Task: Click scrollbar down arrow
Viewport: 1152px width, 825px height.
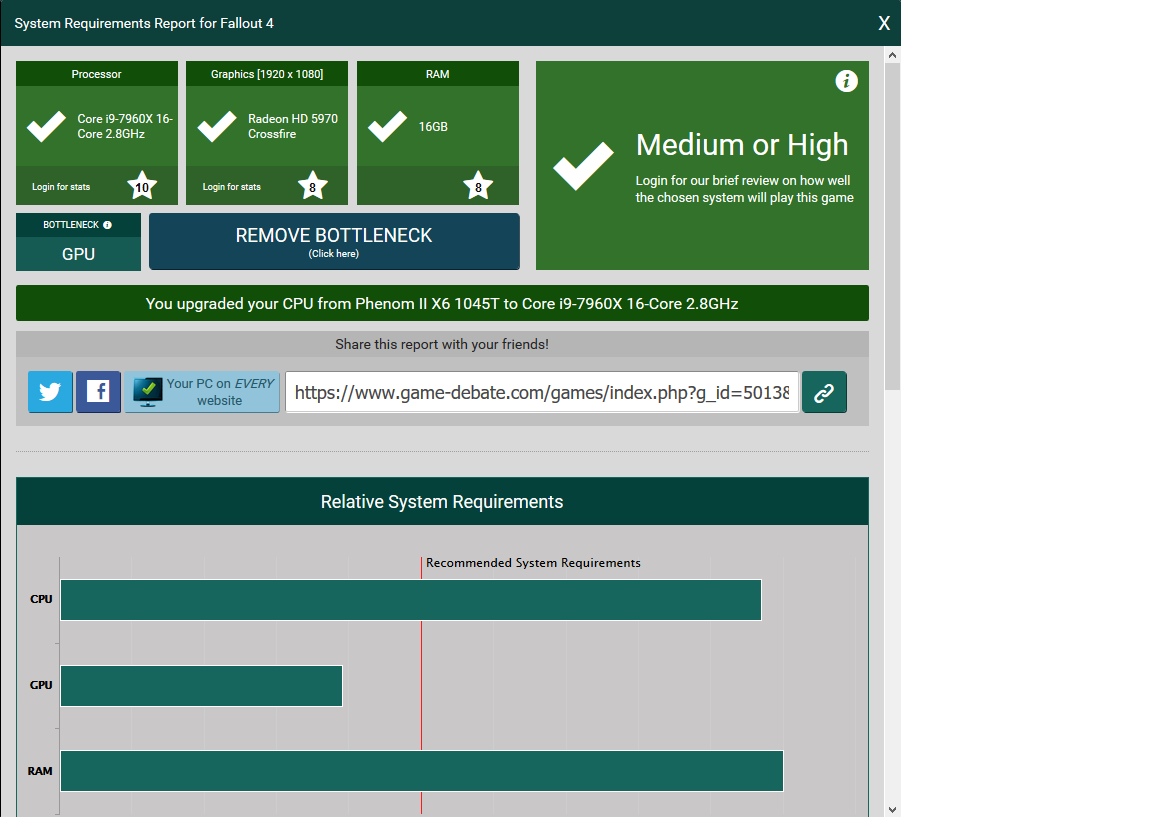Action: pos(892,810)
